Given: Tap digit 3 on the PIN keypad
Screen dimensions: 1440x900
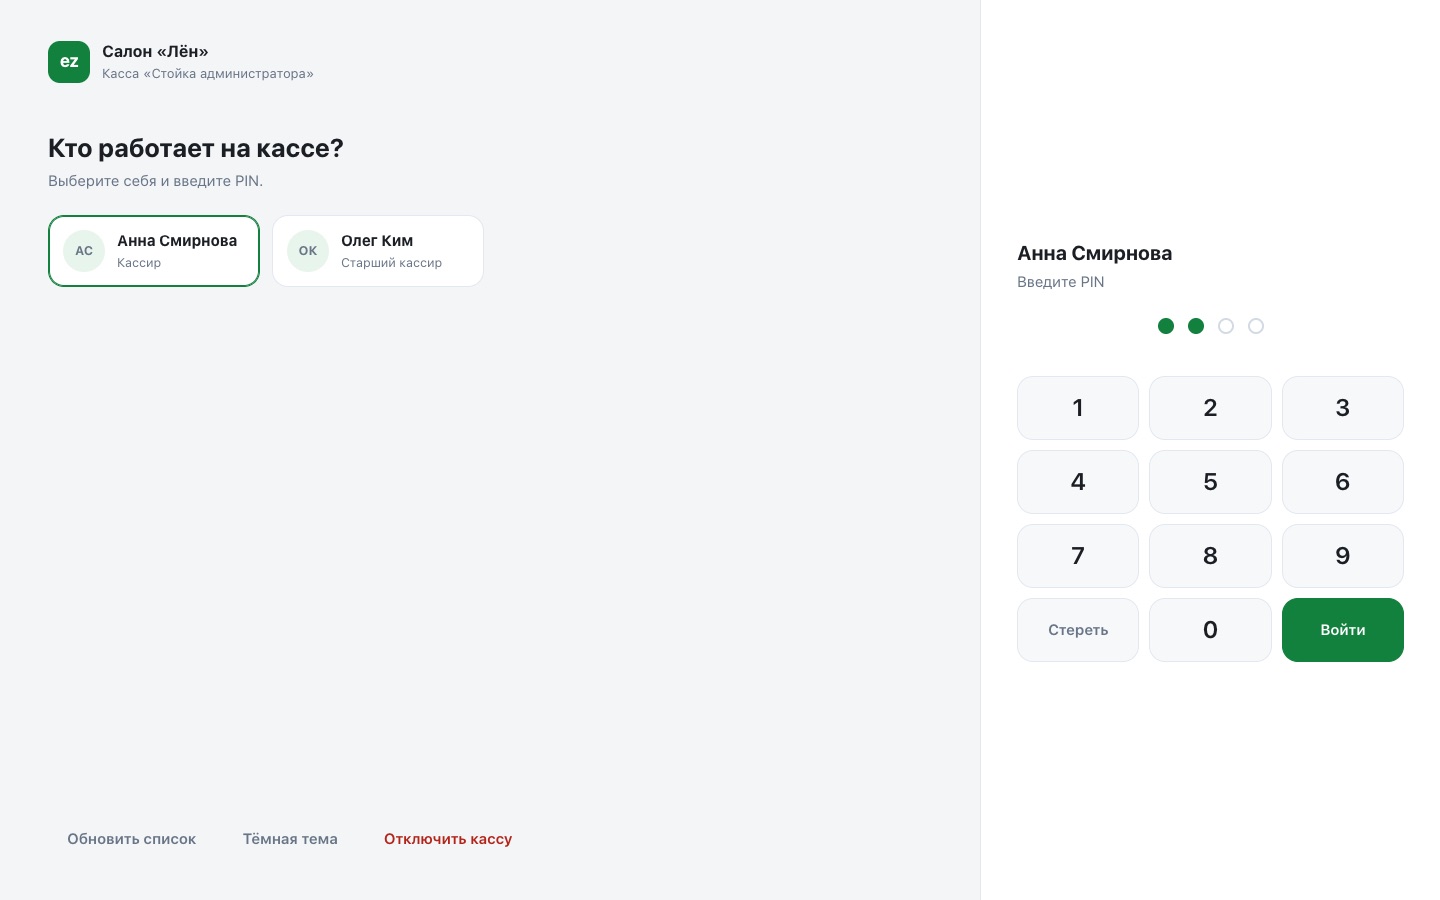Looking at the screenshot, I should (x=1343, y=408).
